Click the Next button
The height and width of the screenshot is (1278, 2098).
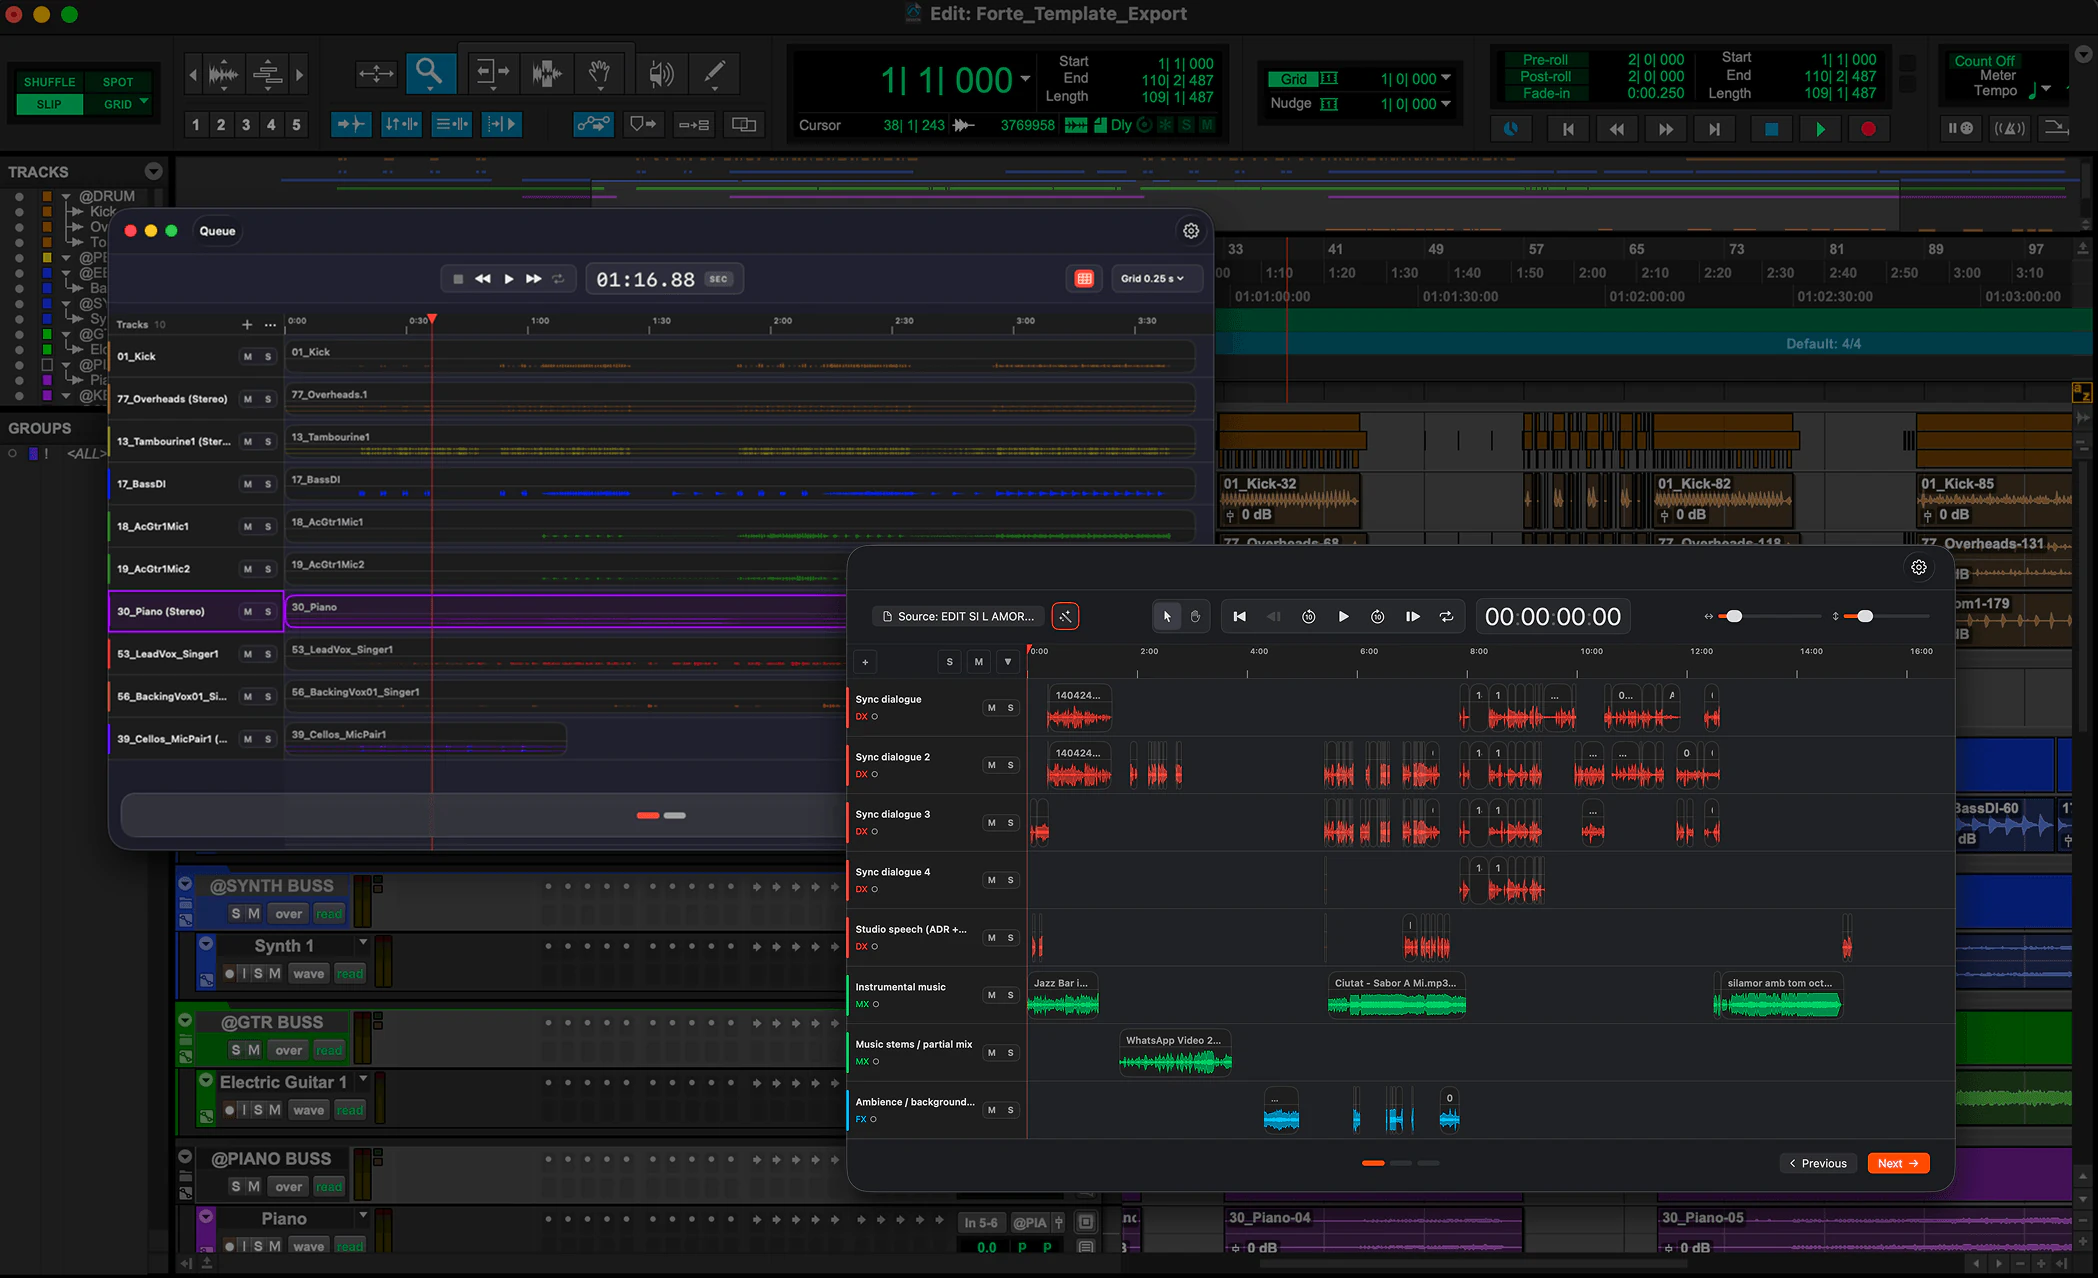coord(1898,1163)
